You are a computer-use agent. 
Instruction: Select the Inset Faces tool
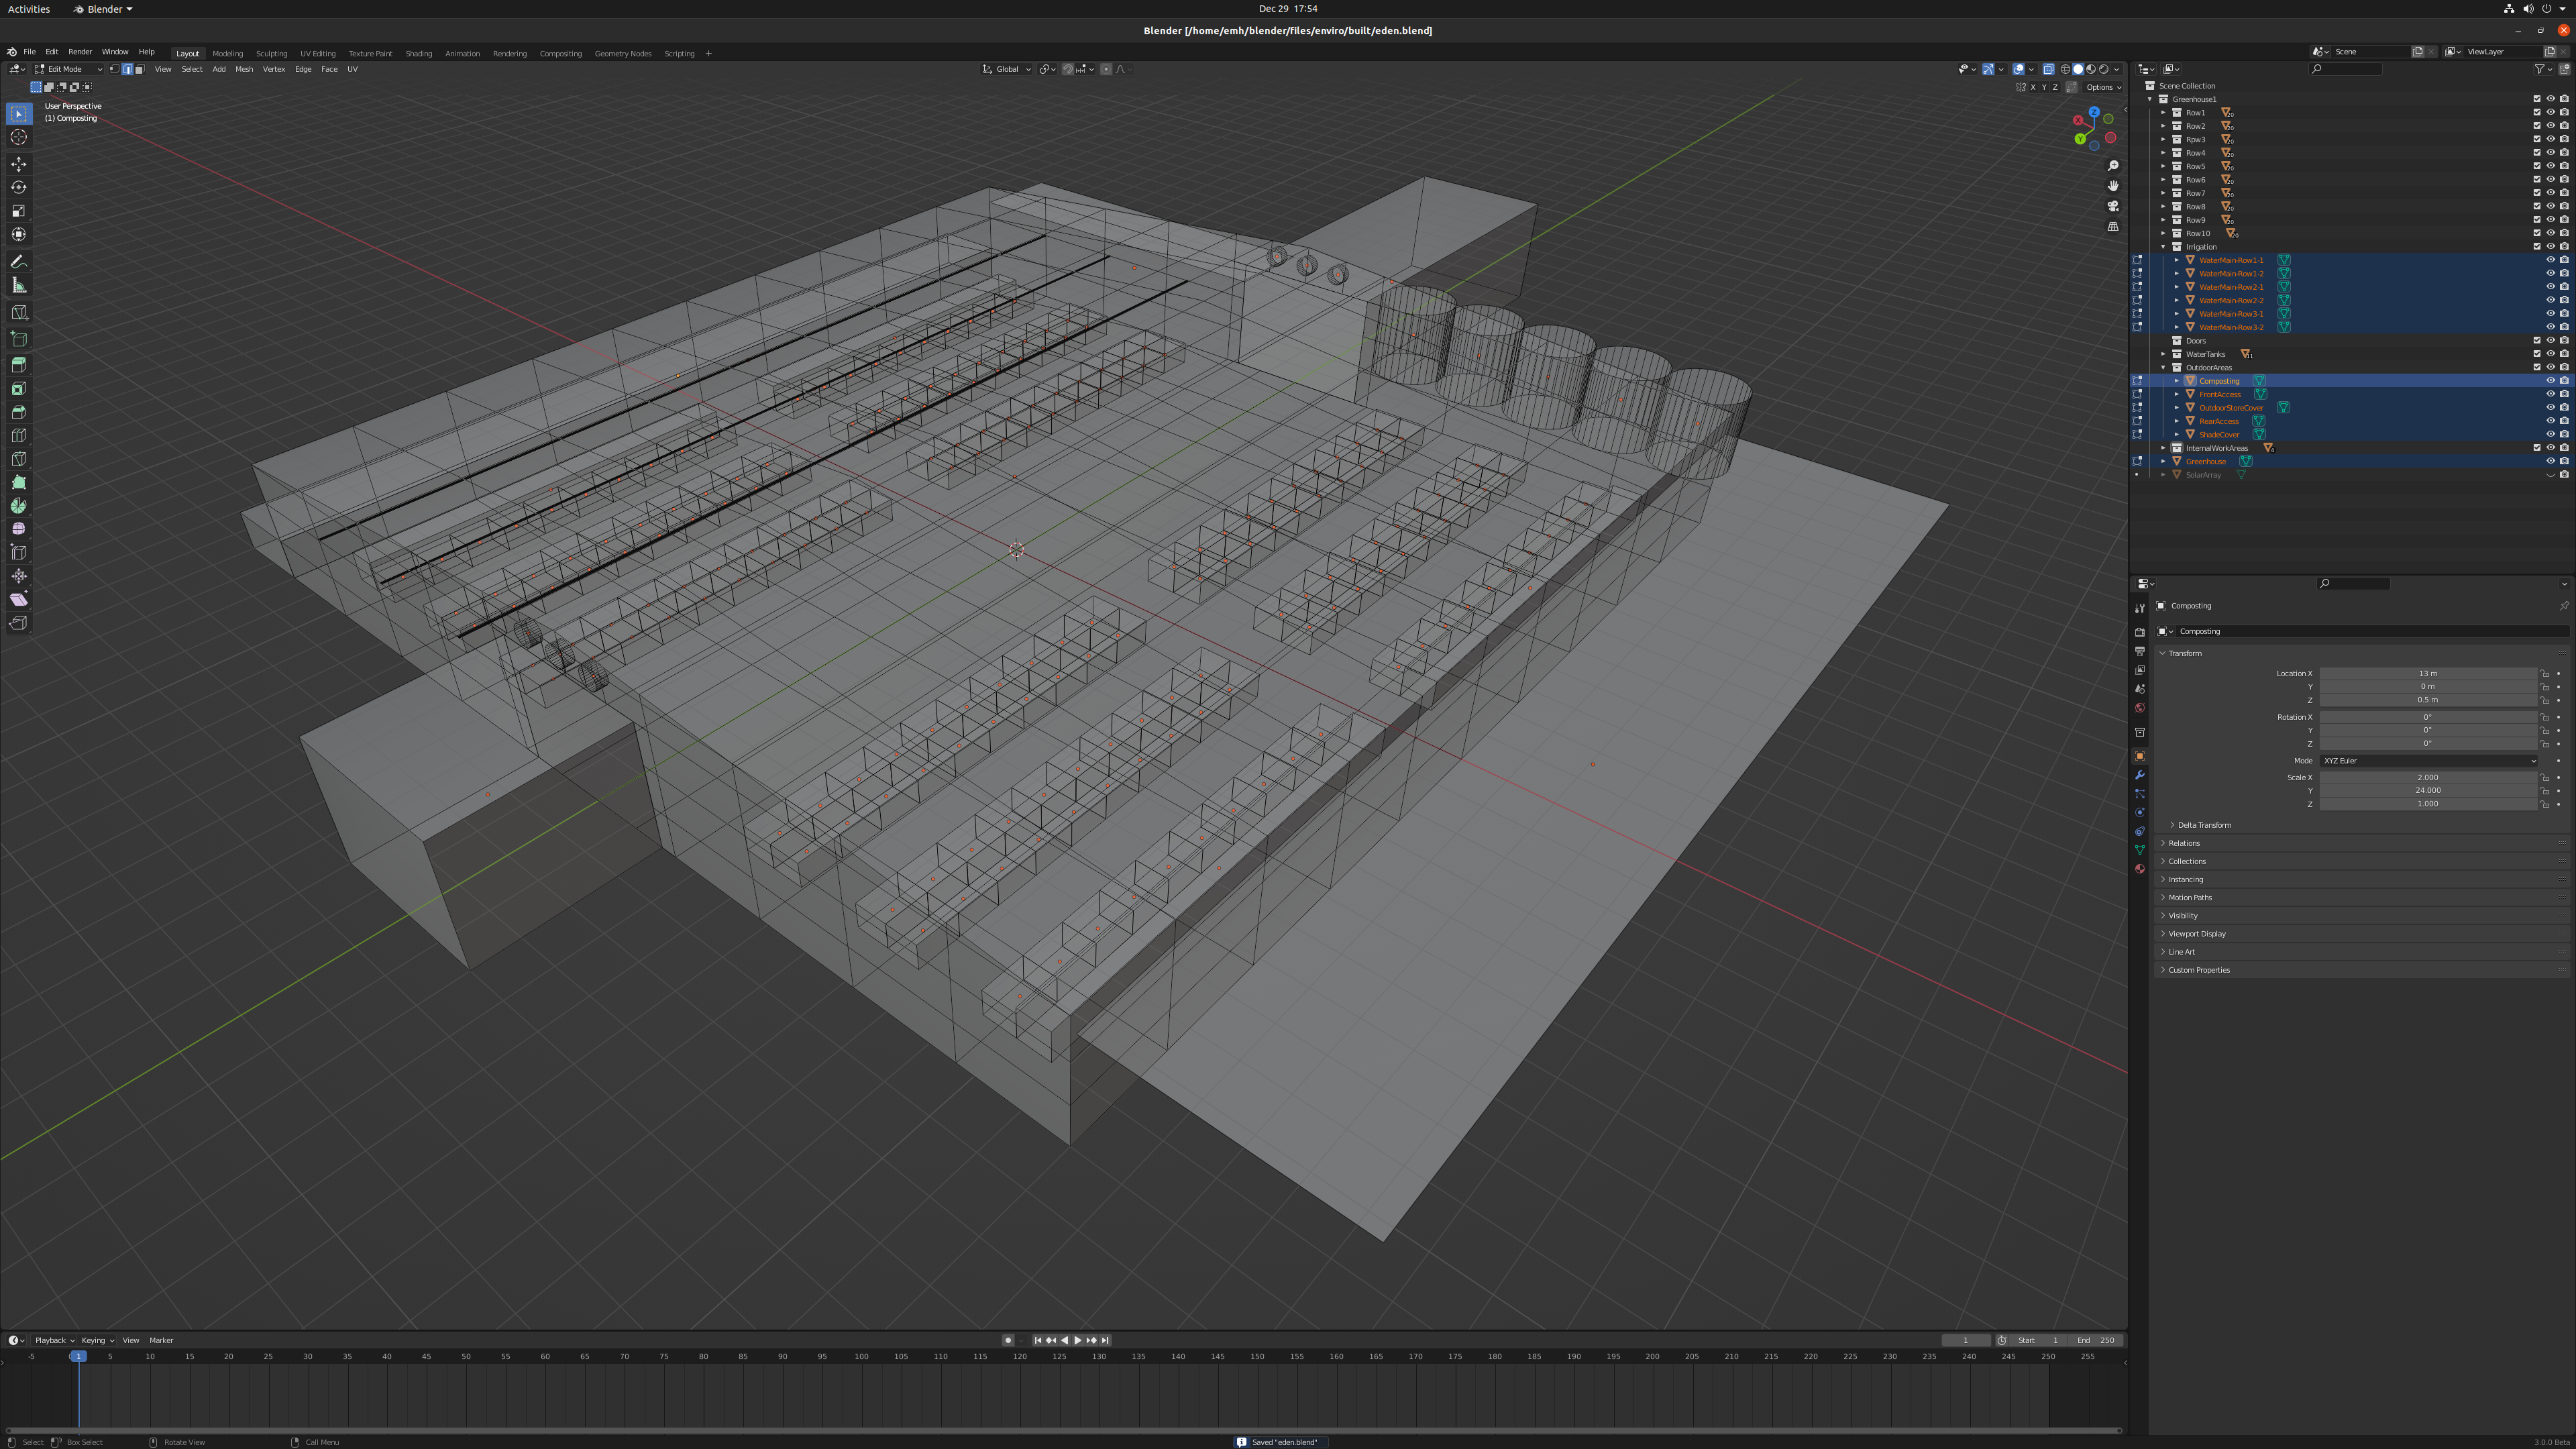pyautogui.click(x=19, y=388)
